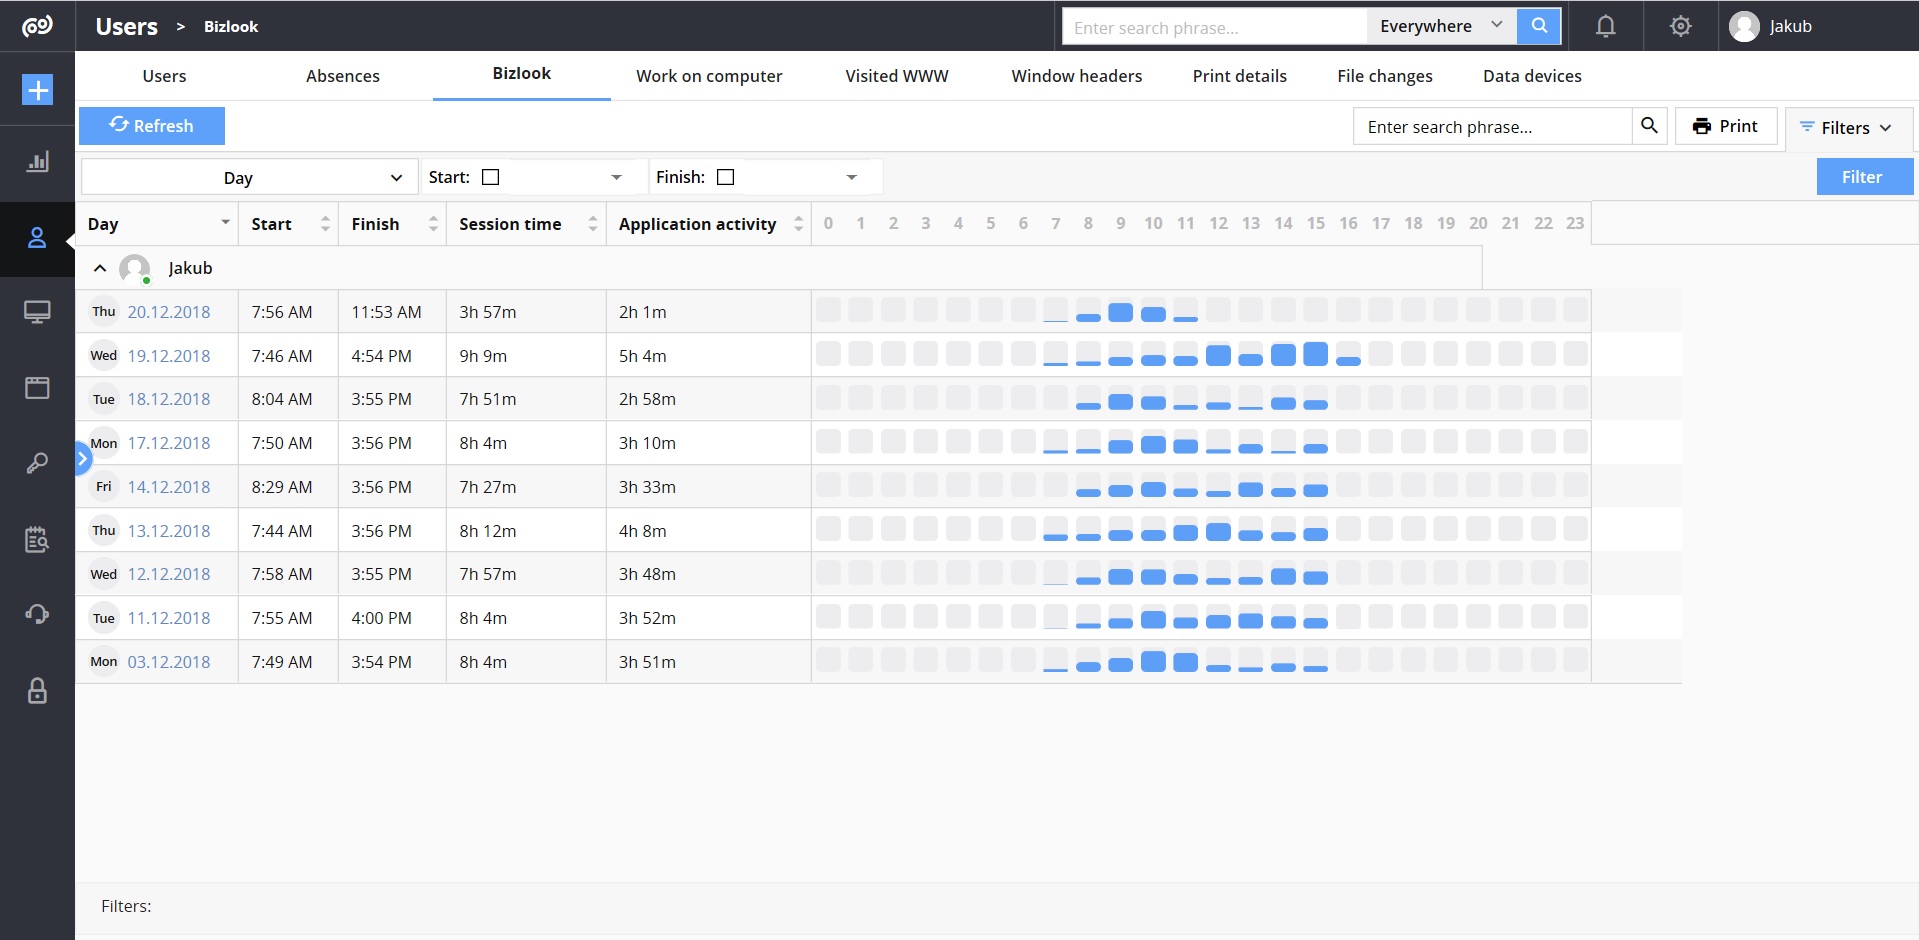The width and height of the screenshot is (1919, 940).
Task: Open the 12.12.2018 date link
Action: [x=169, y=574]
